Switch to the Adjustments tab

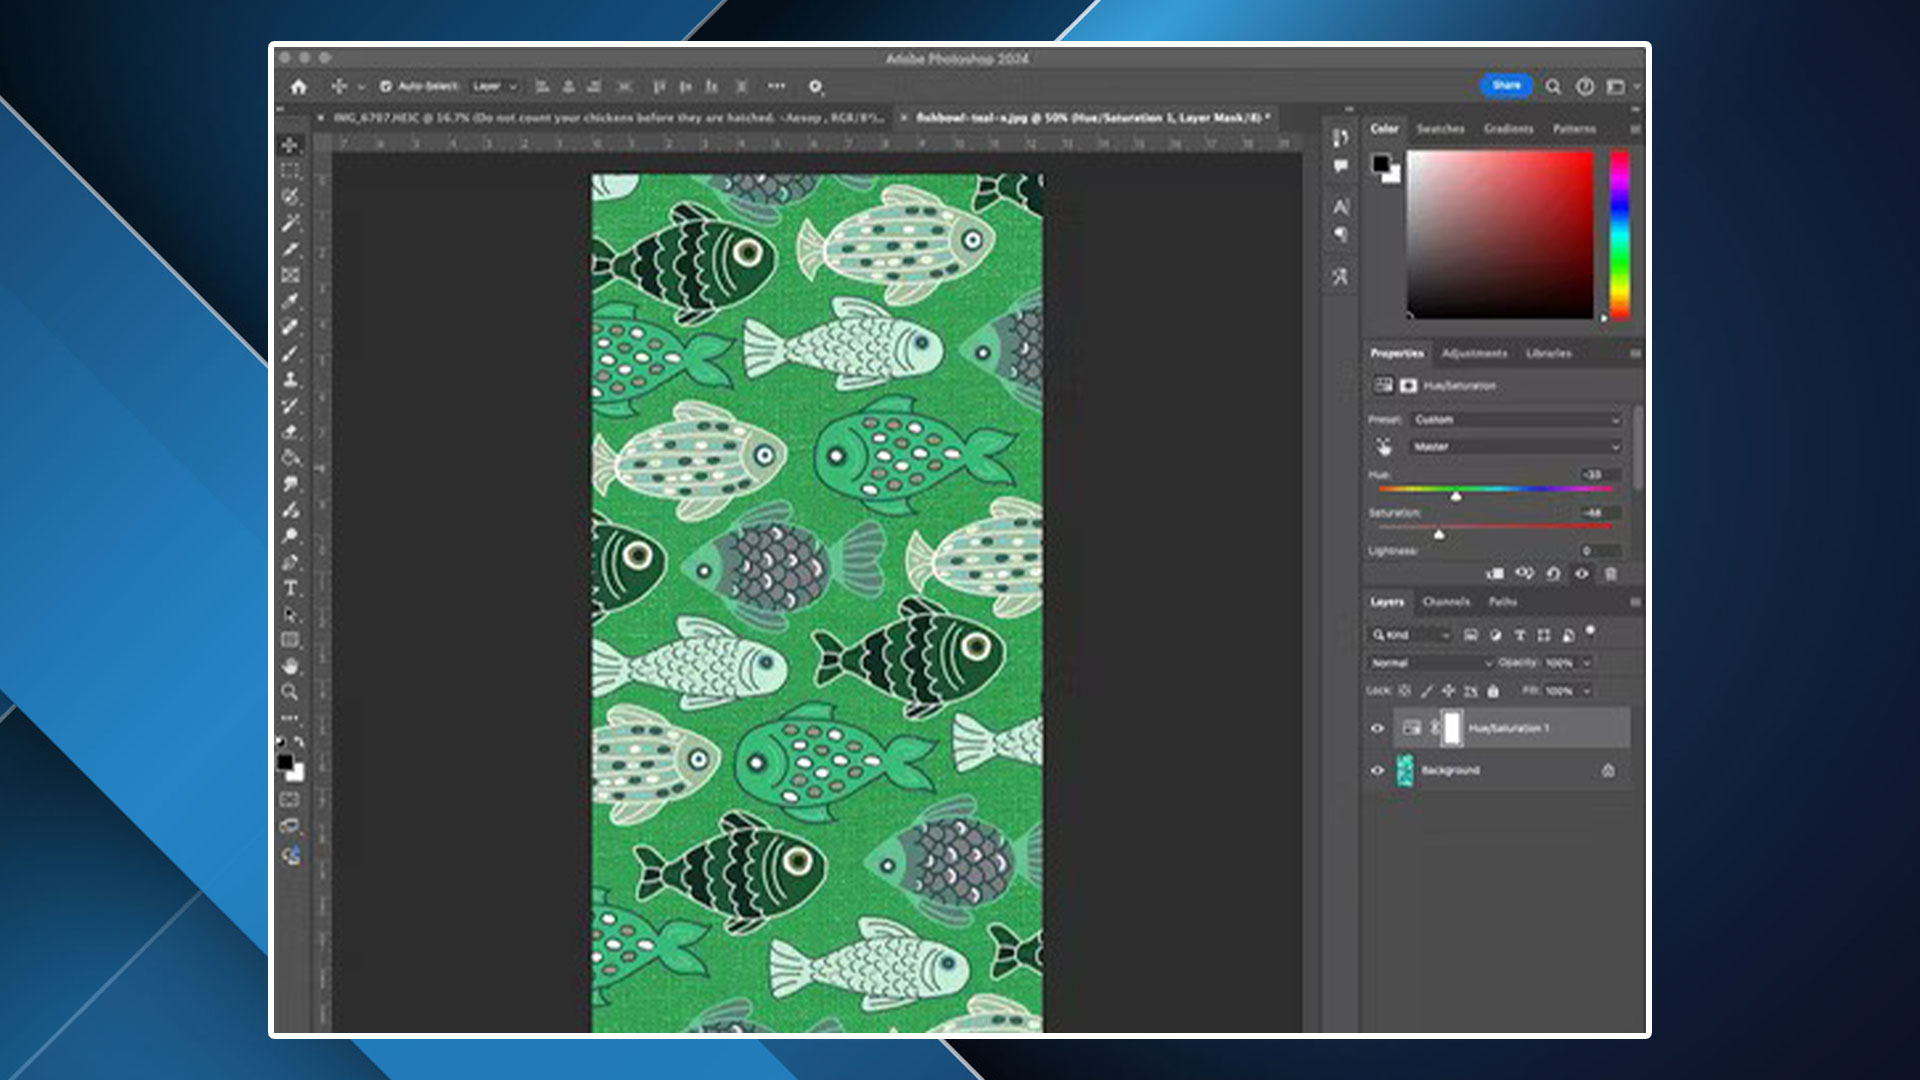coord(1474,353)
